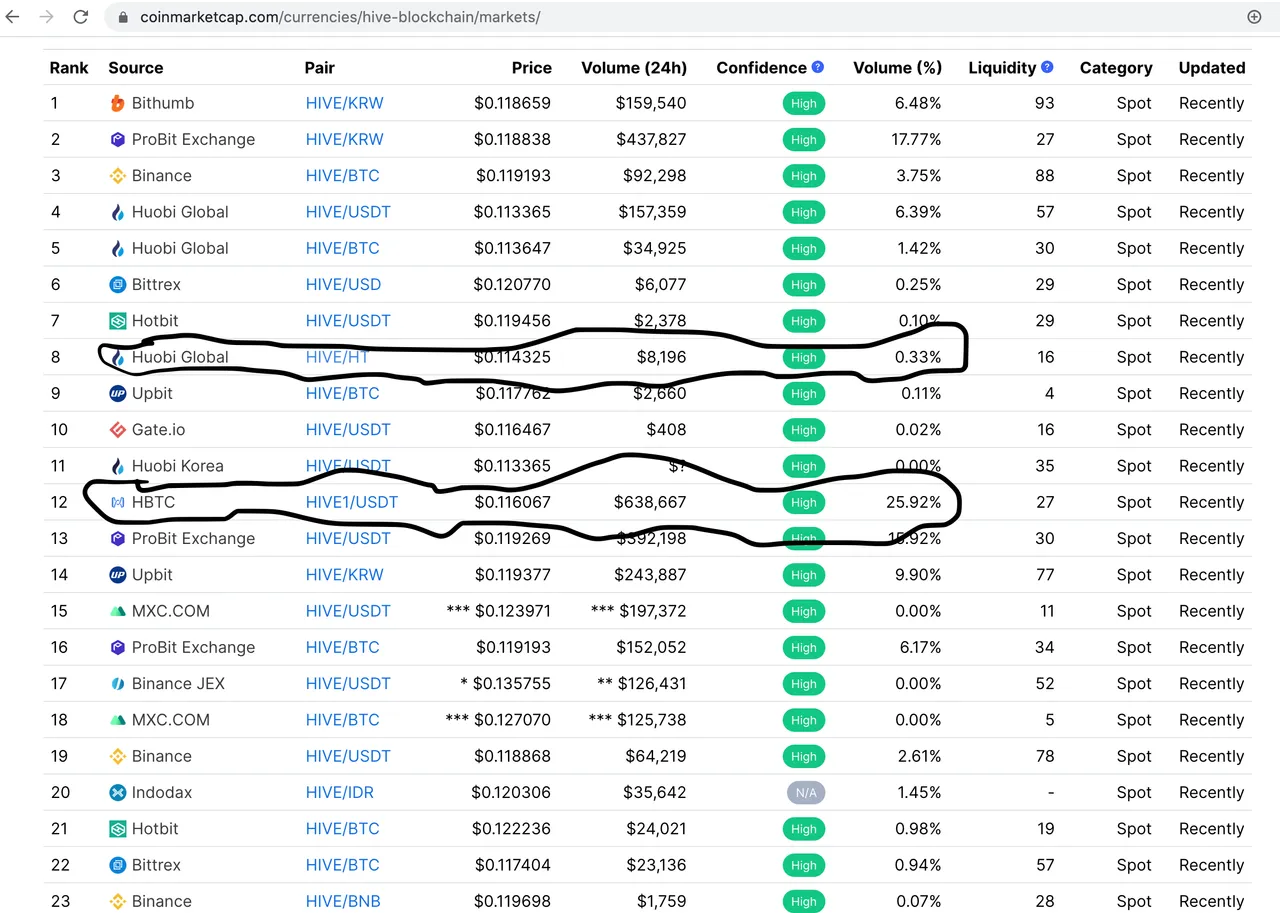Click the ProBit Exchange logo in row 2
The height and width of the screenshot is (913, 1280).
pyautogui.click(x=117, y=139)
